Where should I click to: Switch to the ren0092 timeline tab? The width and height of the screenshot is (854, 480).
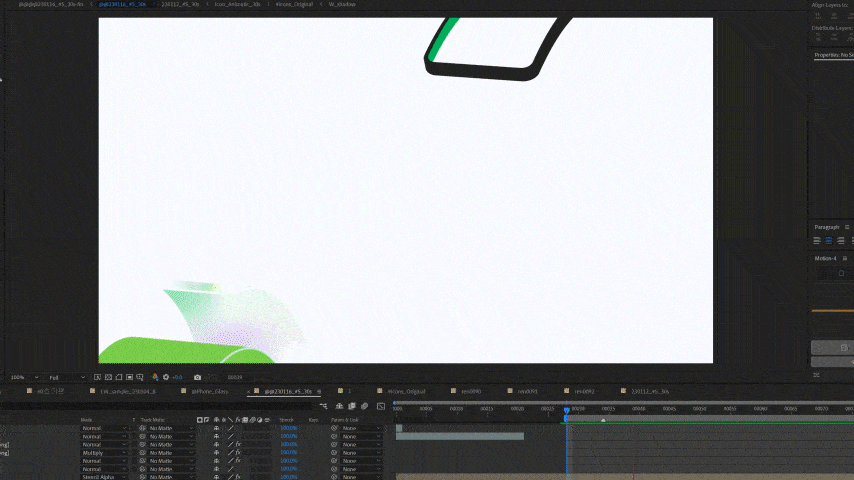pyautogui.click(x=584, y=391)
